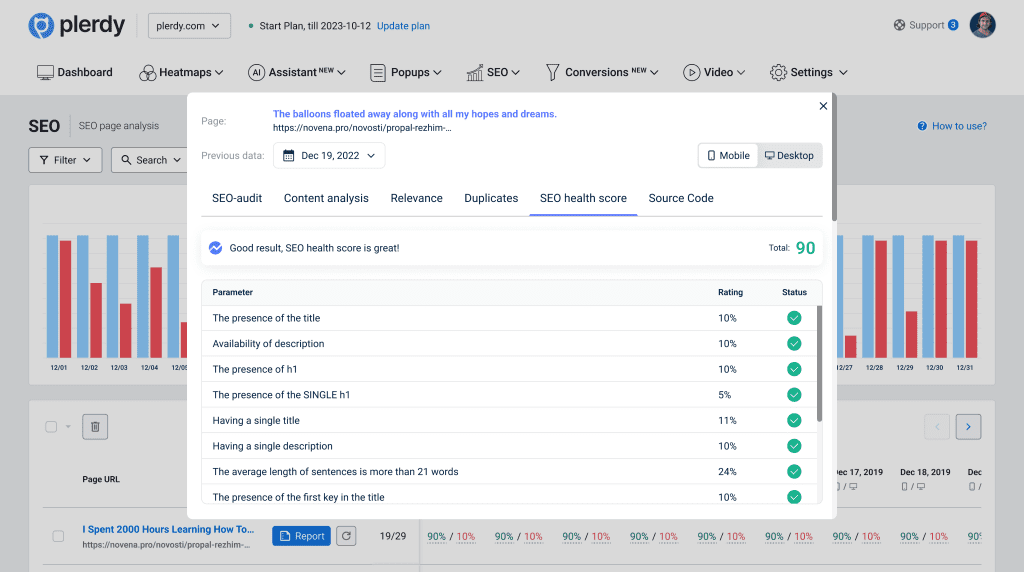Screen dimensions: 1024x572
Task: Click the Filter funnel icon
Action: (44, 160)
